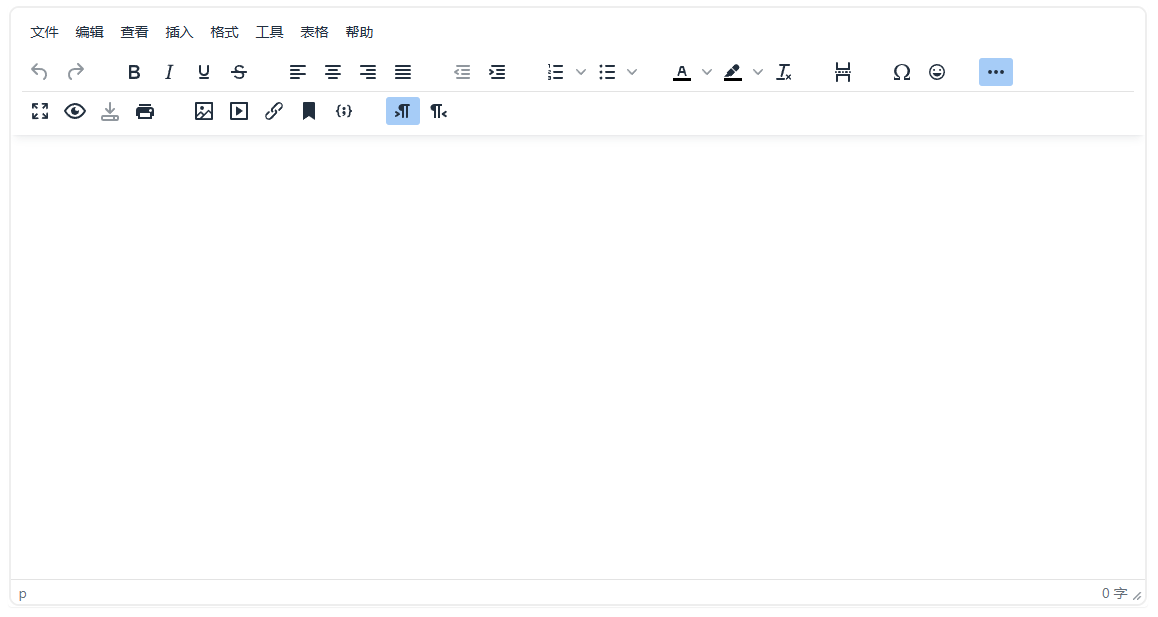Collapse the more toolbar options button
The width and height of the screenshot is (1158, 617).
point(995,72)
